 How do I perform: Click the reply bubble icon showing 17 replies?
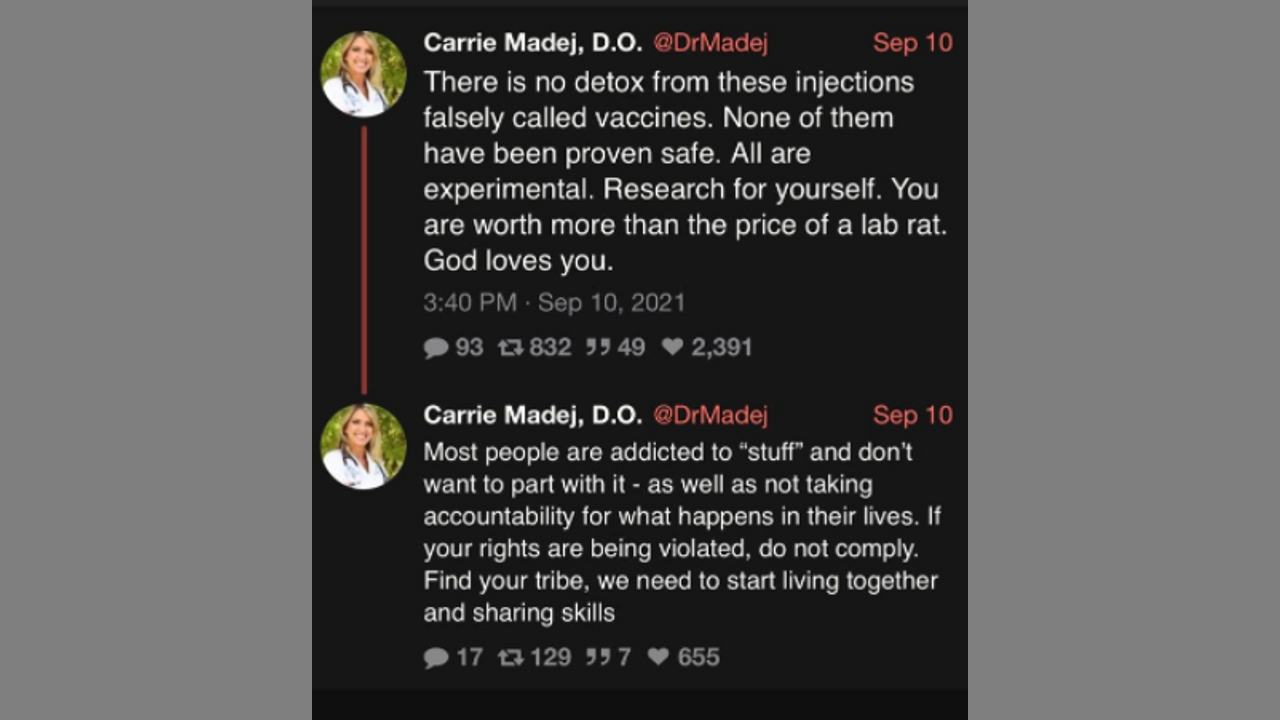(436, 657)
